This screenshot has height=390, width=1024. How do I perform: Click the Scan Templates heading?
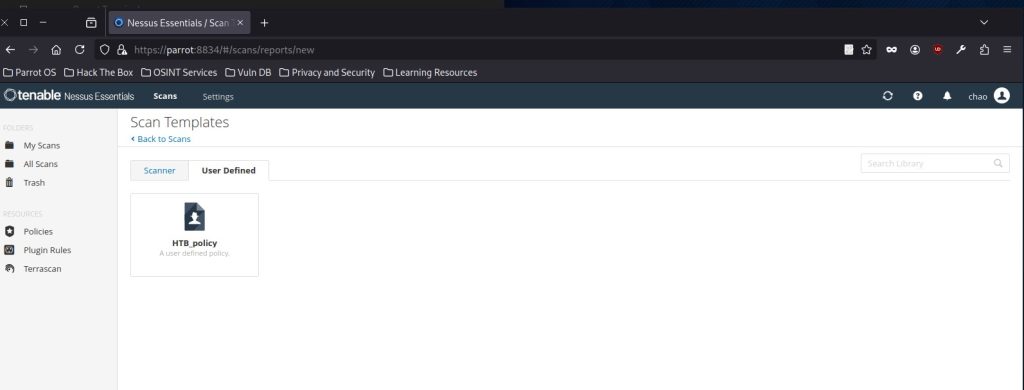click(180, 122)
